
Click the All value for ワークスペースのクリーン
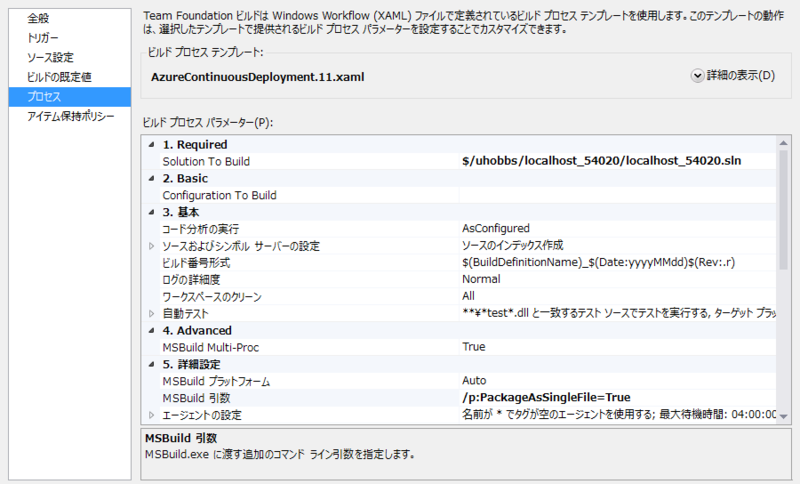pos(468,296)
